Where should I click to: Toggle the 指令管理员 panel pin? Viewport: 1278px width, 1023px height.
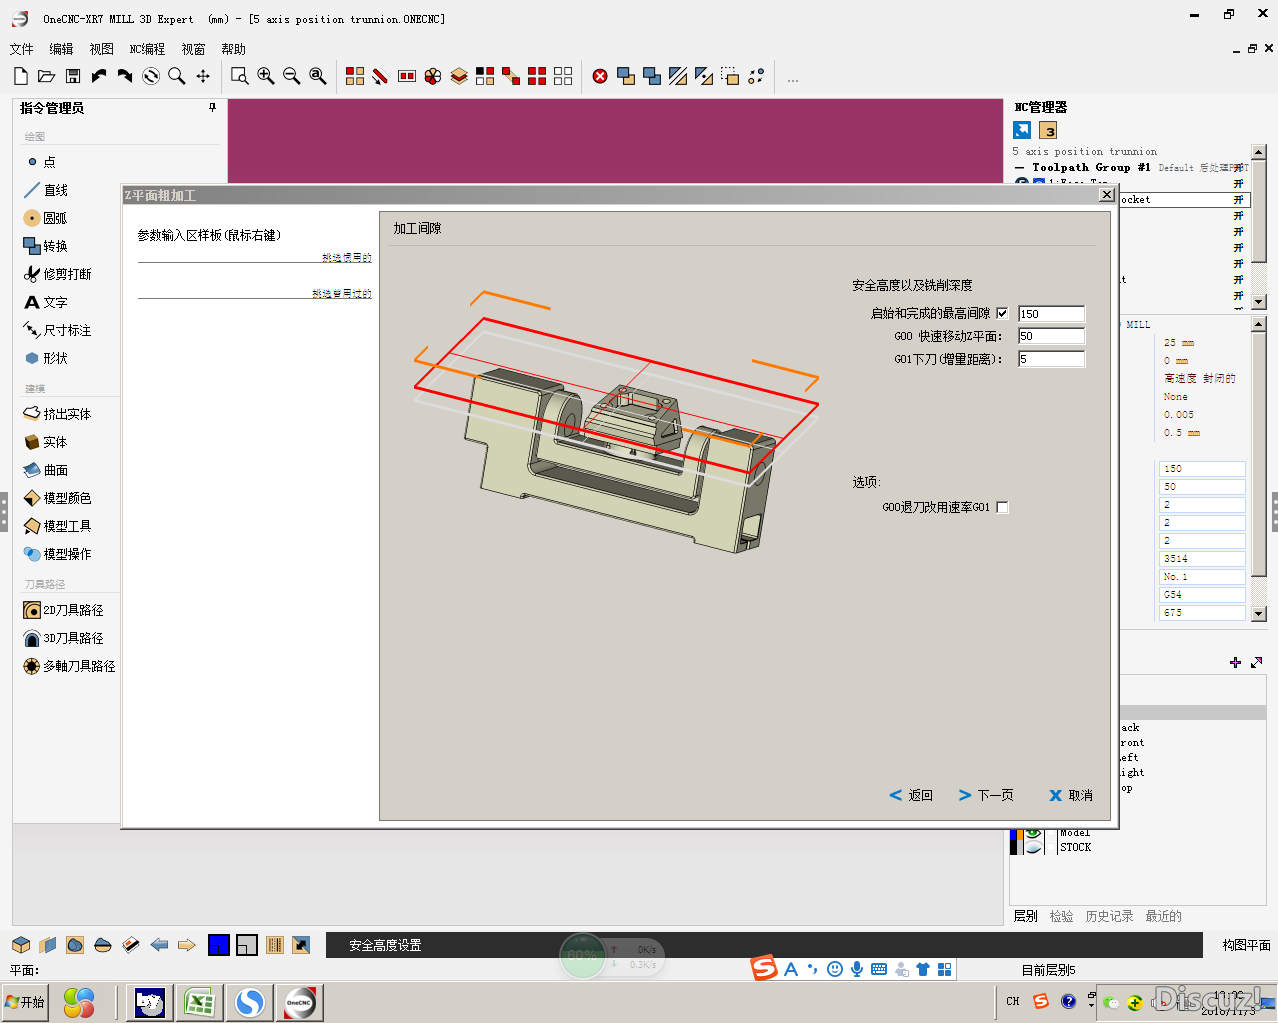(212, 107)
